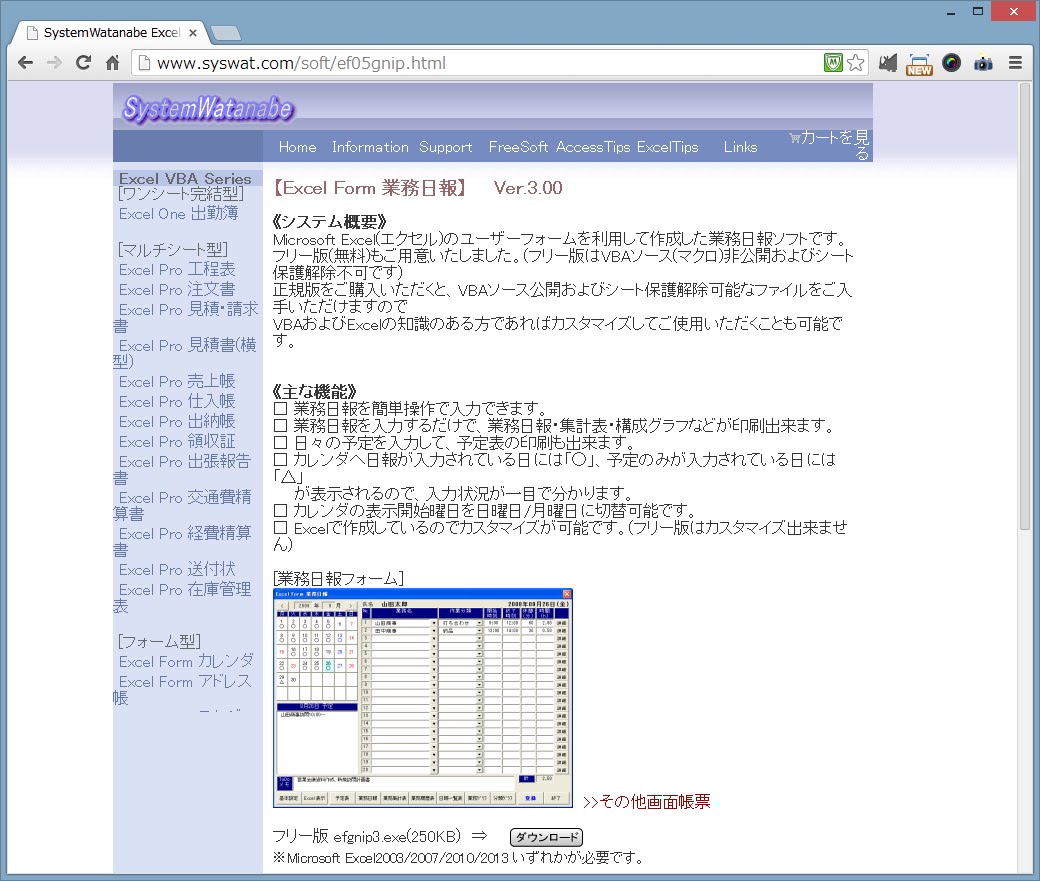Open the ExcelTips navigation item
Screen dimensions: 1040x881
[x=667, y=147]
